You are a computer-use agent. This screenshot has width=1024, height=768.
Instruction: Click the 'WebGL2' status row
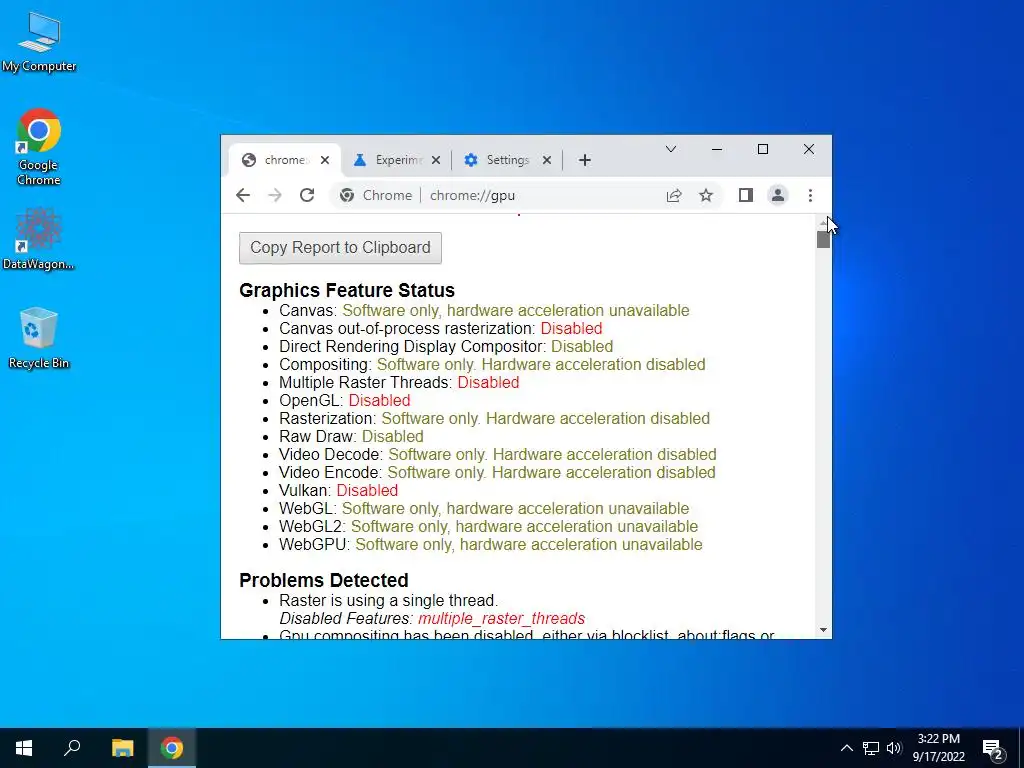[x=488, y=526]
